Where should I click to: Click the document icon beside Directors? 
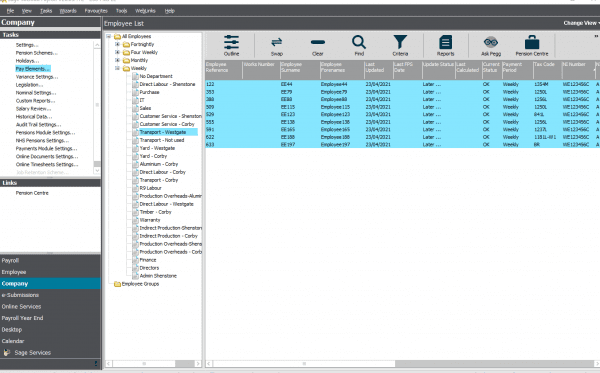[x=135, y=268]
